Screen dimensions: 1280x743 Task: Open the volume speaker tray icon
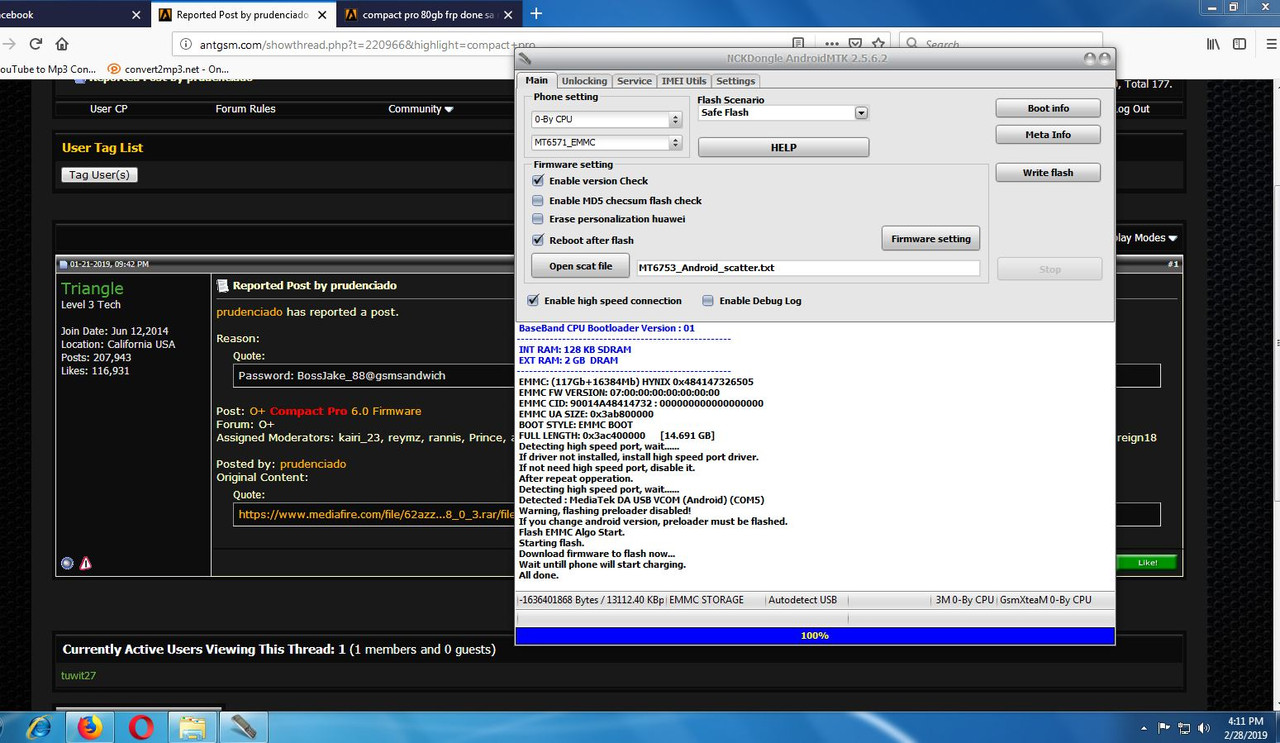tap(1203, 728)
